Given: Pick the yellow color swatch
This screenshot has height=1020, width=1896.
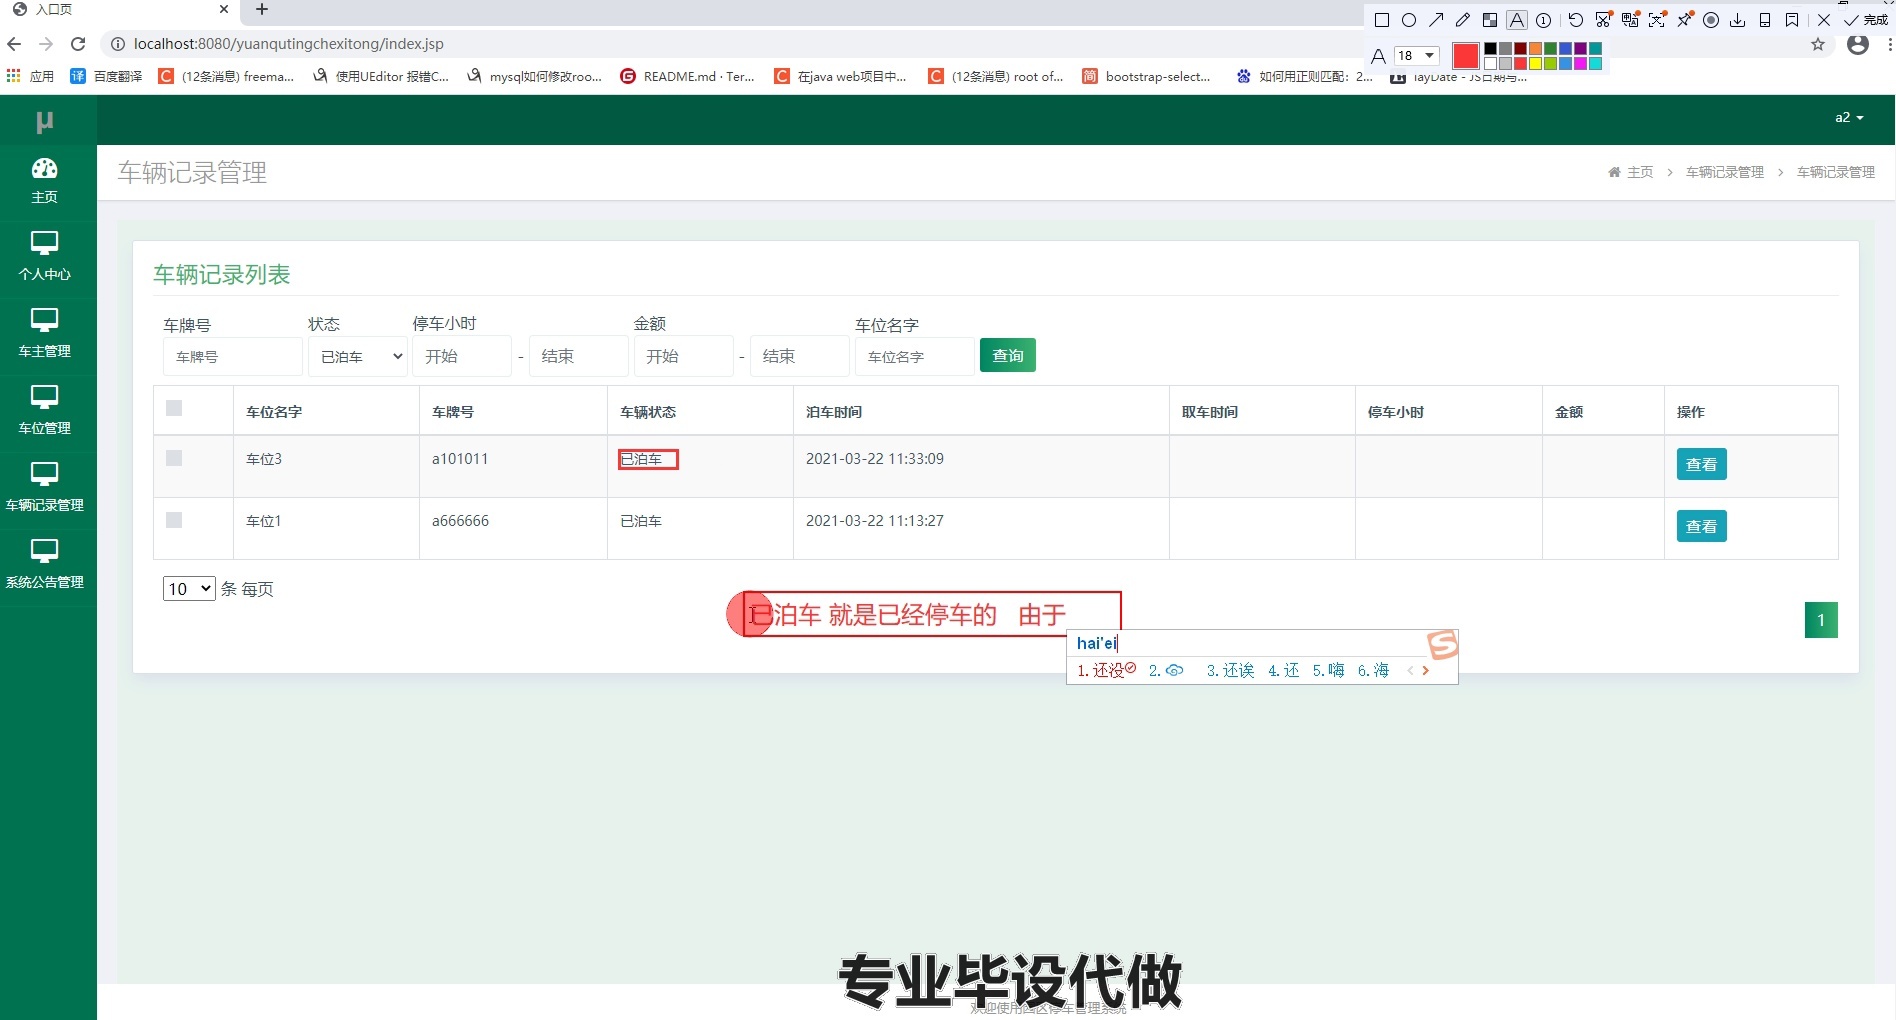Looking at the screenshot, I should click(x=1535, y=63).
